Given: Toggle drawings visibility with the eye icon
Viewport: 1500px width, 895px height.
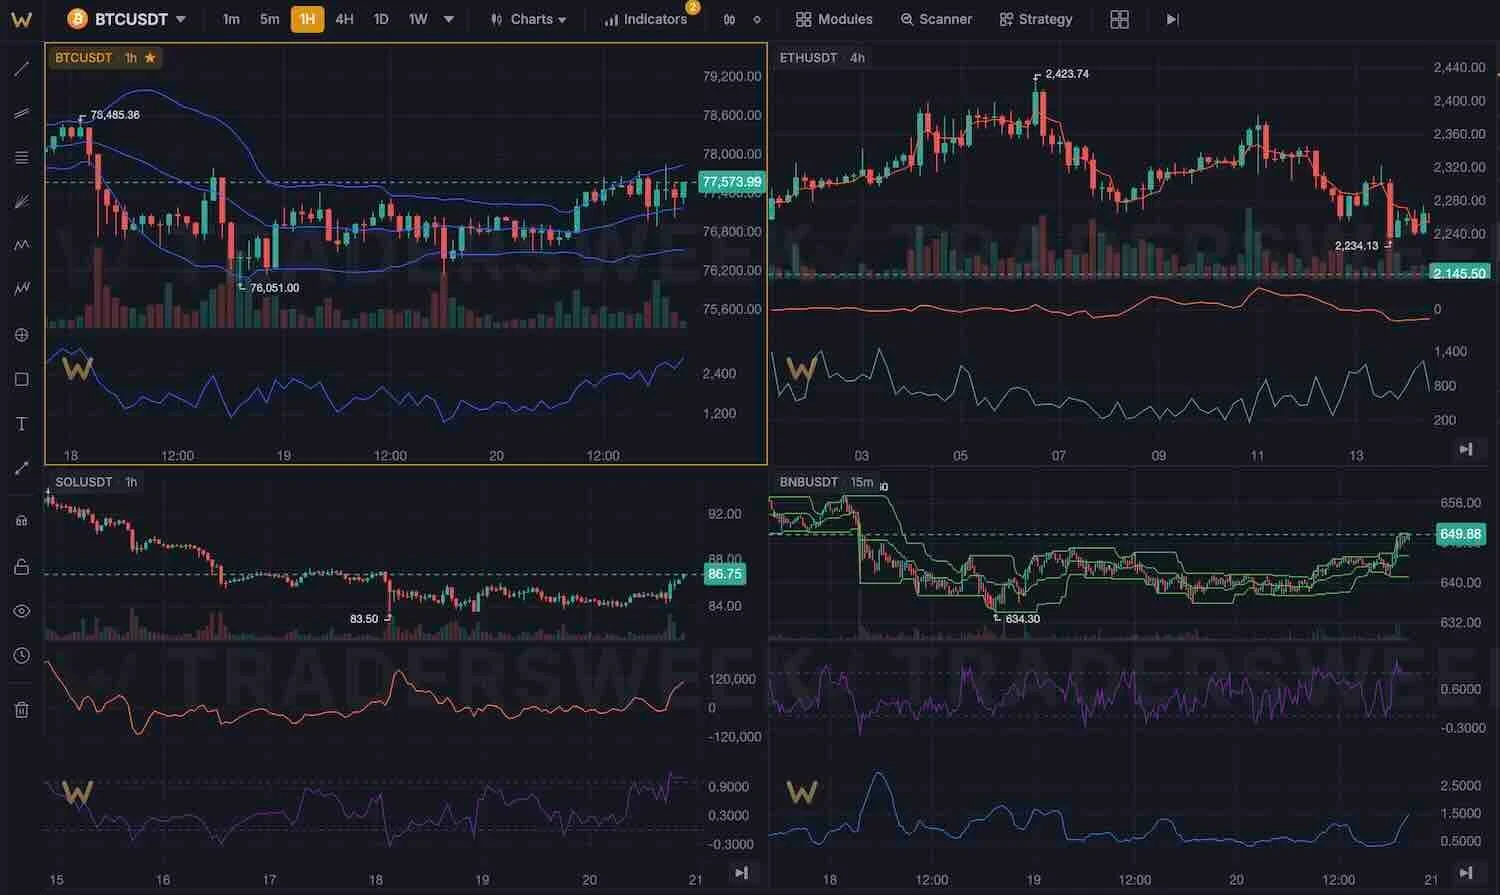Looking at the screenshot, I should (x=21, y=611).
